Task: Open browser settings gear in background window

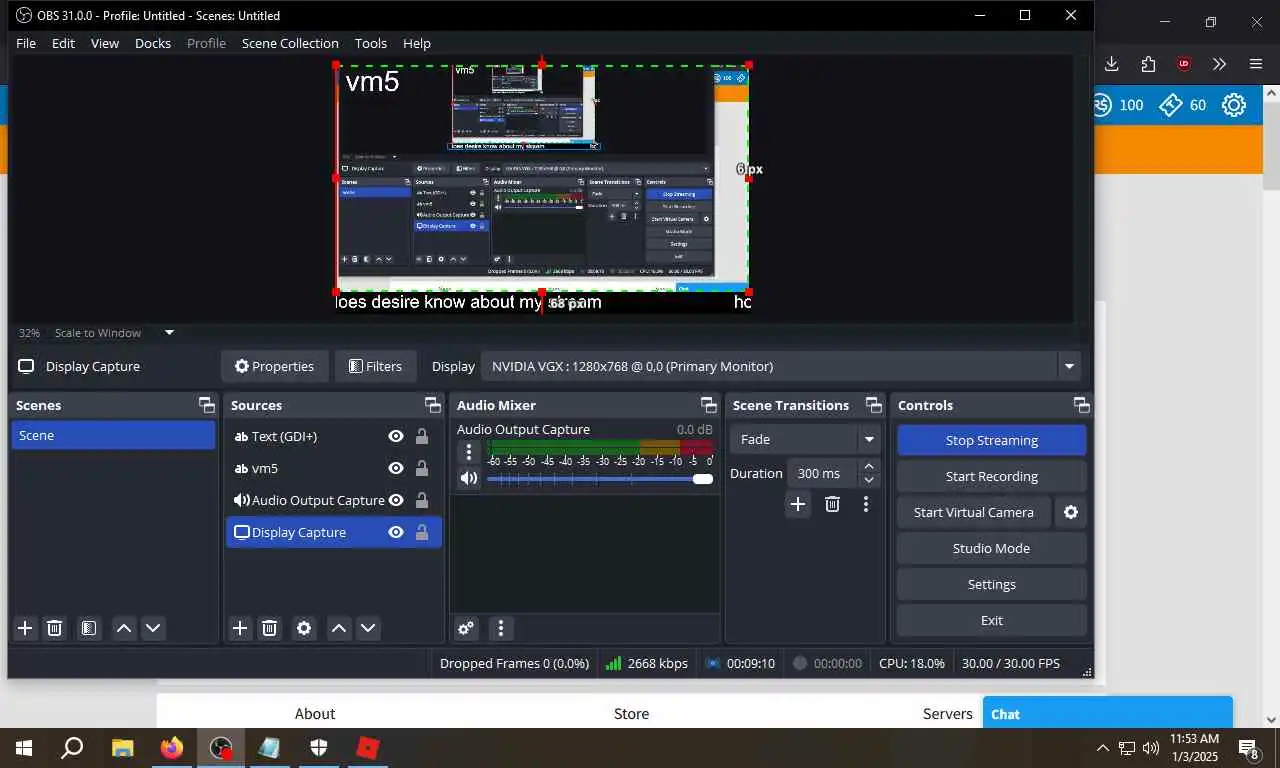Action: (x=1234, y=105)
